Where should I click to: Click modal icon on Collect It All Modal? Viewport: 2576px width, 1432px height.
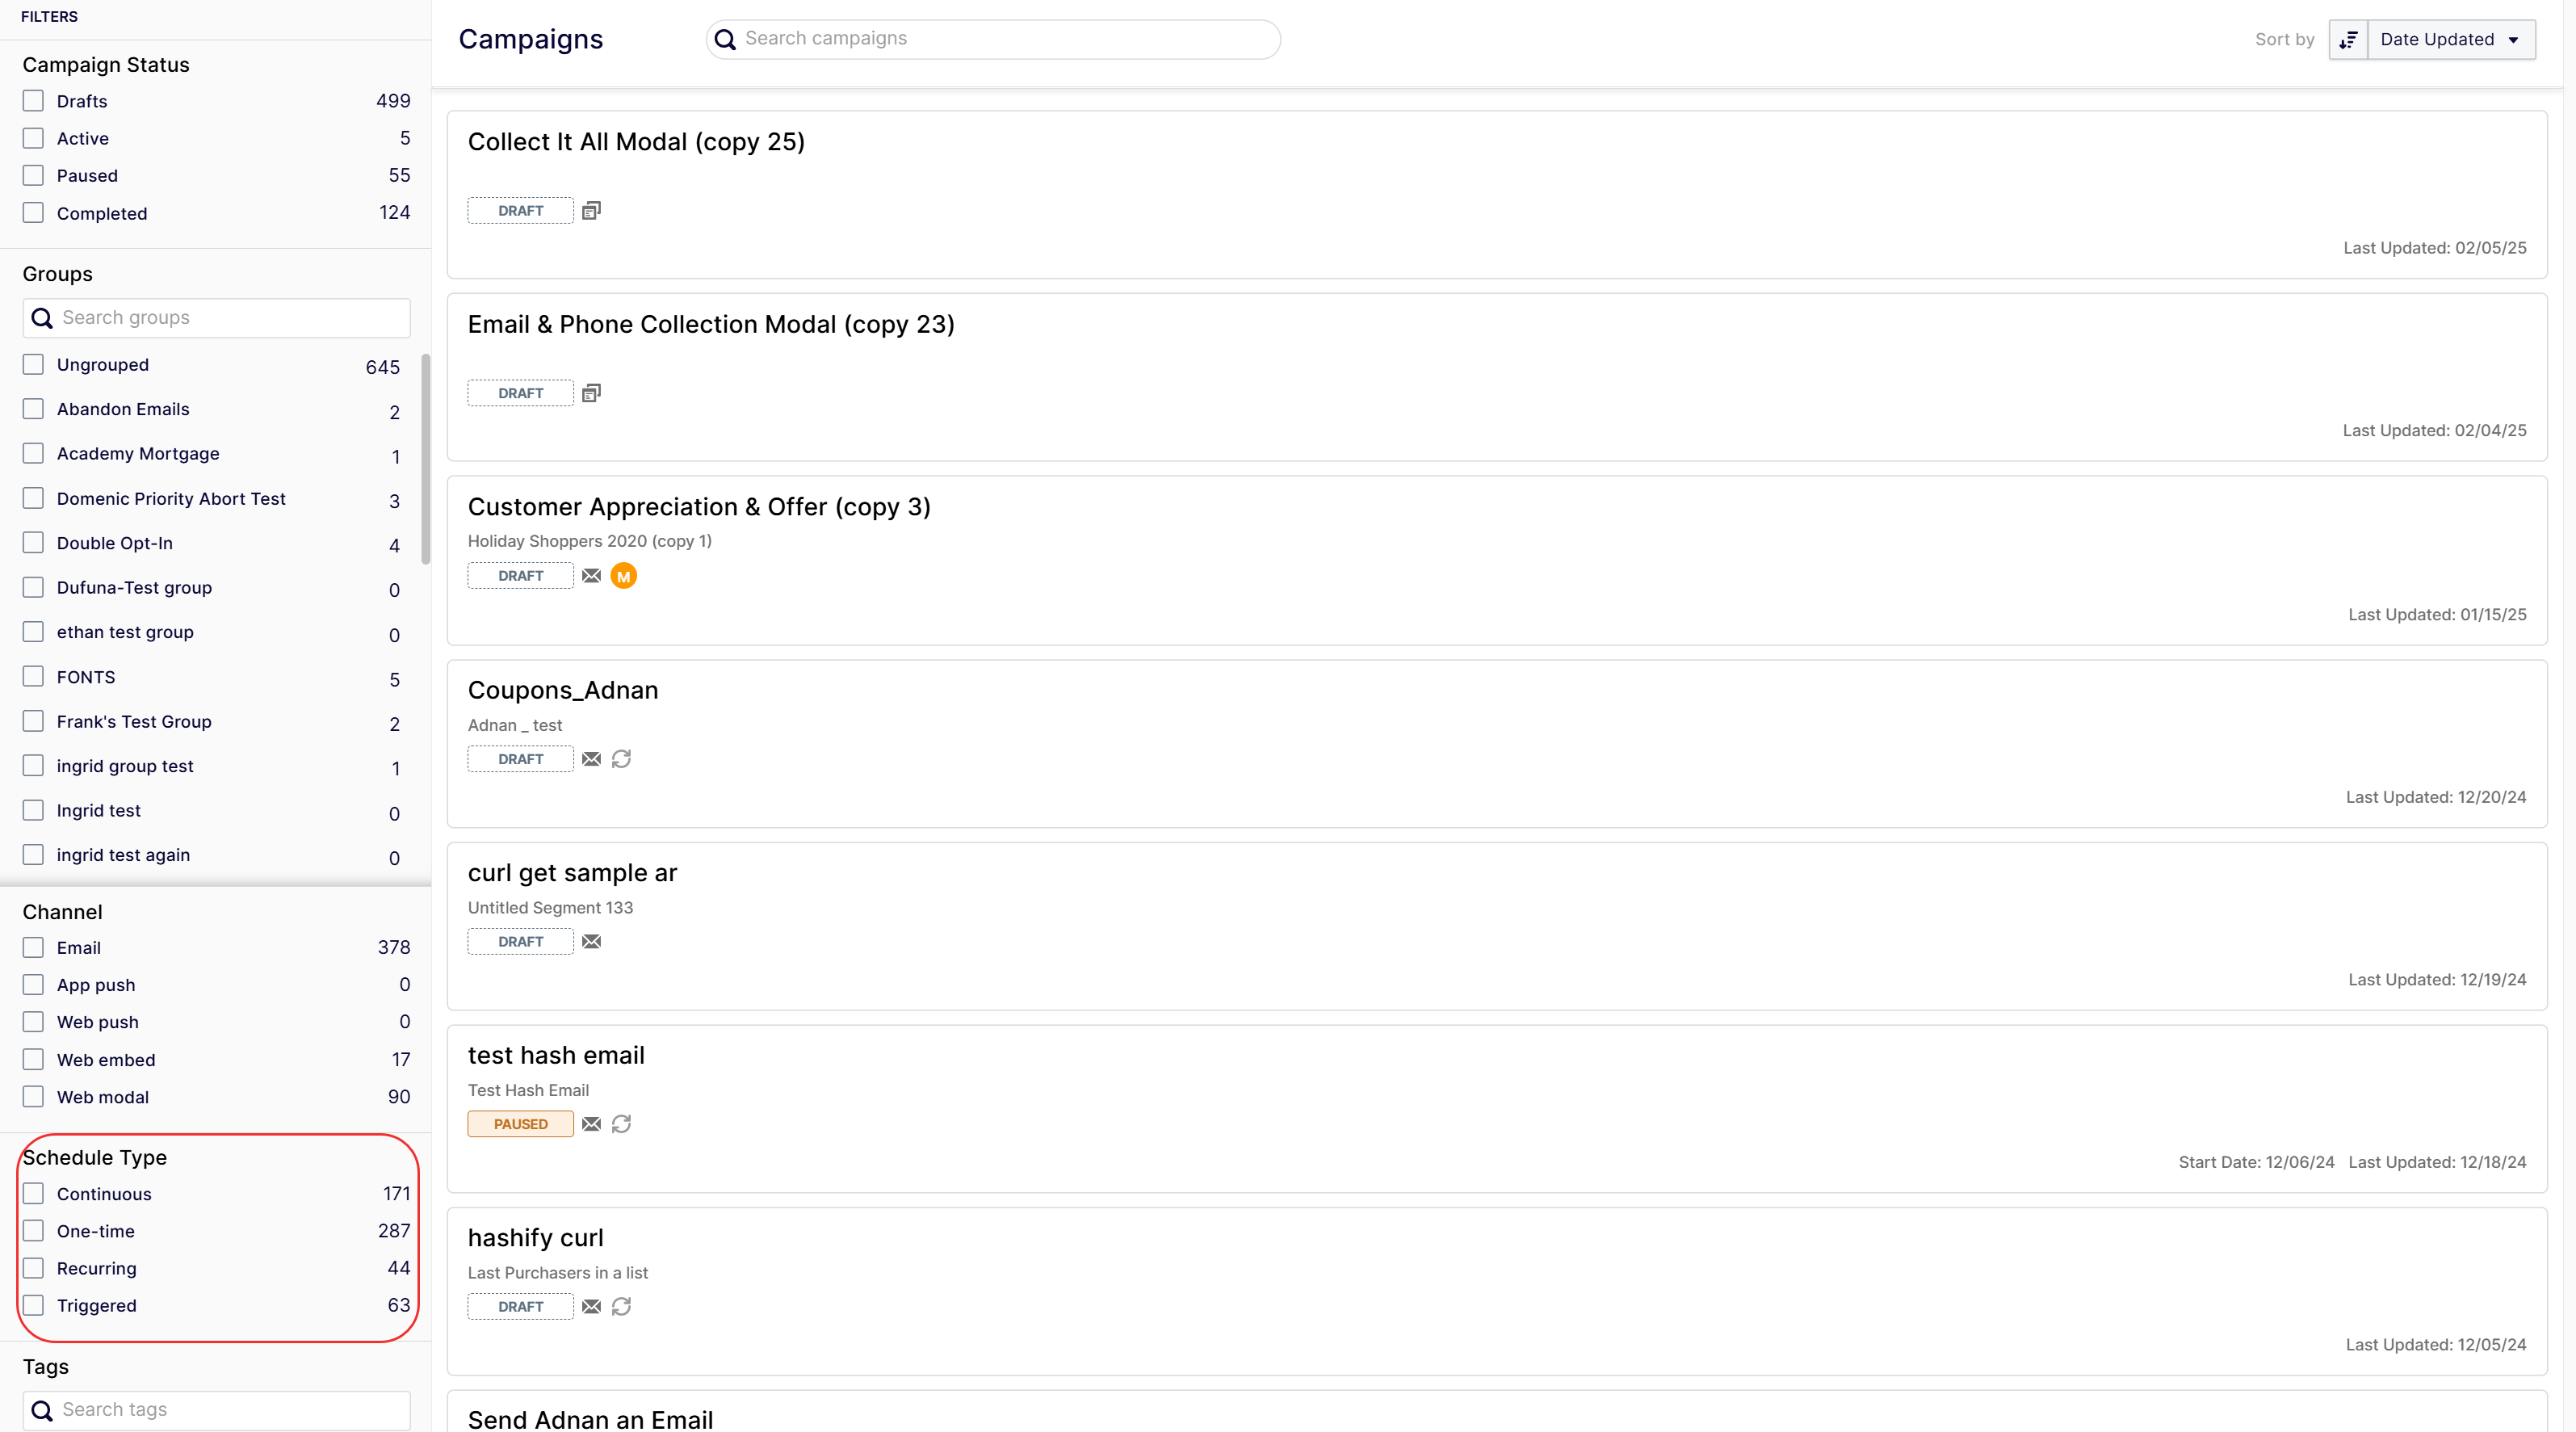(591, 211)
